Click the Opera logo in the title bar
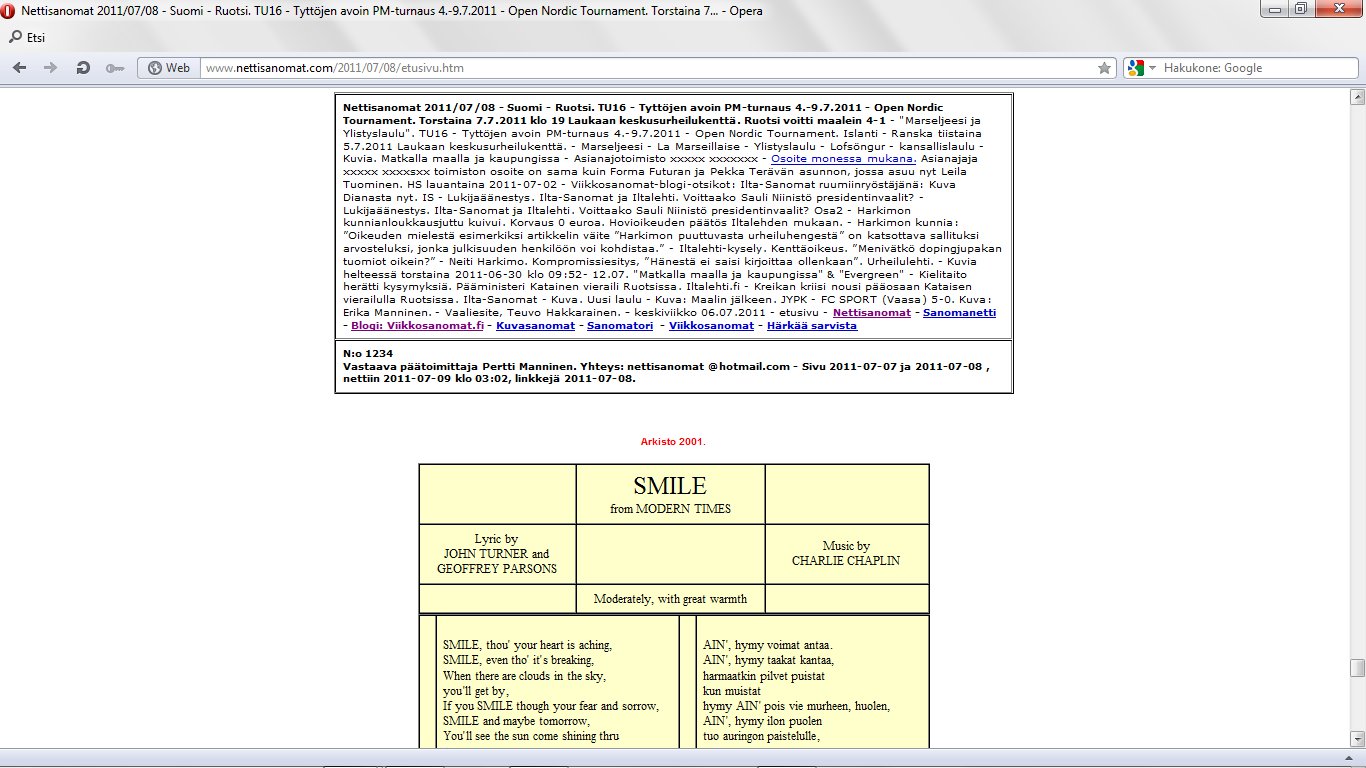1366x768 pixels. tap(10, 11)
